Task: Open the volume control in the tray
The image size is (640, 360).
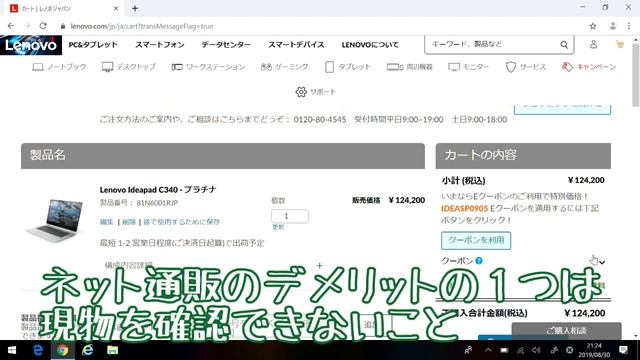Action: pyautogui.click(x=536, y=350)
